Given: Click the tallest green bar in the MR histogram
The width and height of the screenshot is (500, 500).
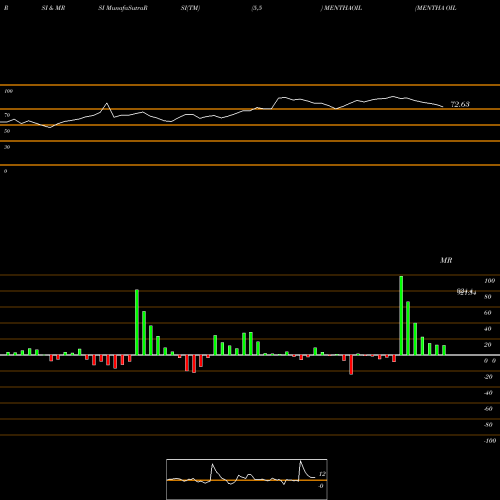Looking at the screenshot, I should (401, 315).
